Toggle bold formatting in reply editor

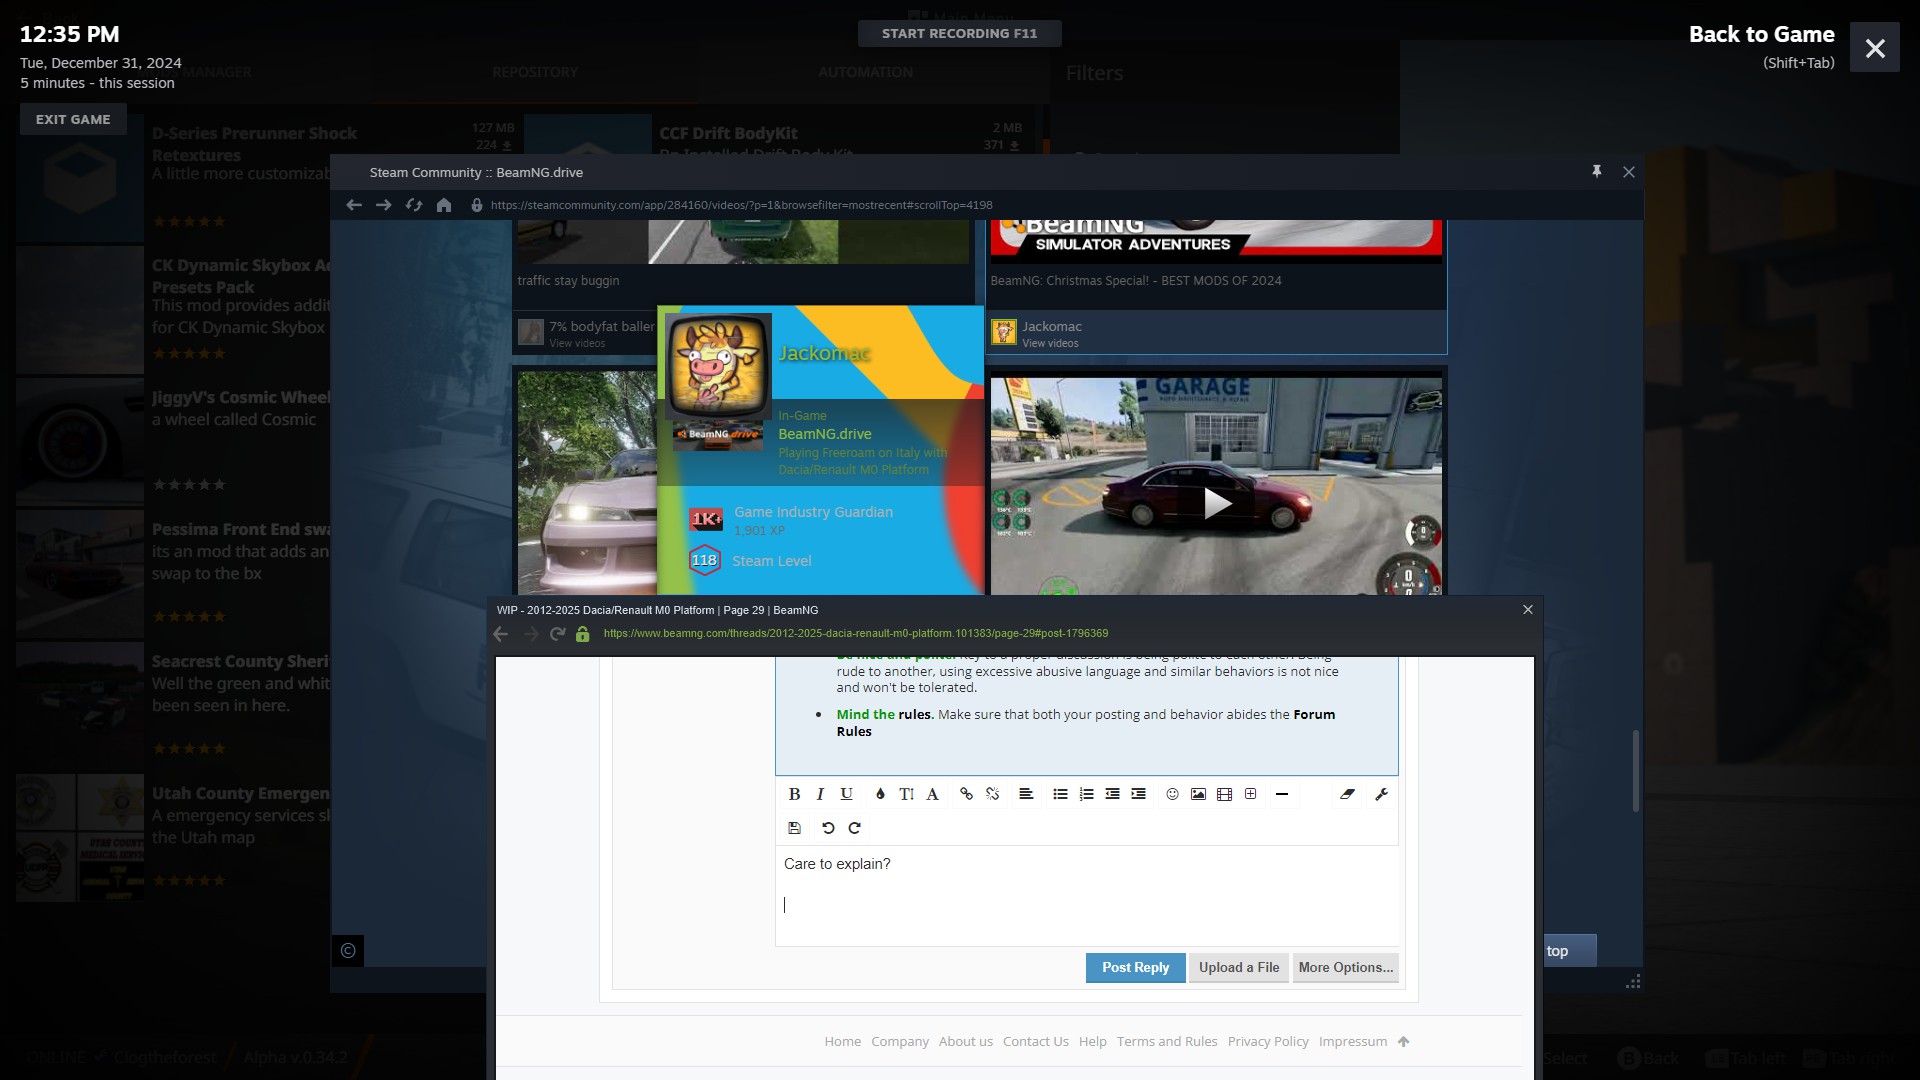[x=794, y=794]
